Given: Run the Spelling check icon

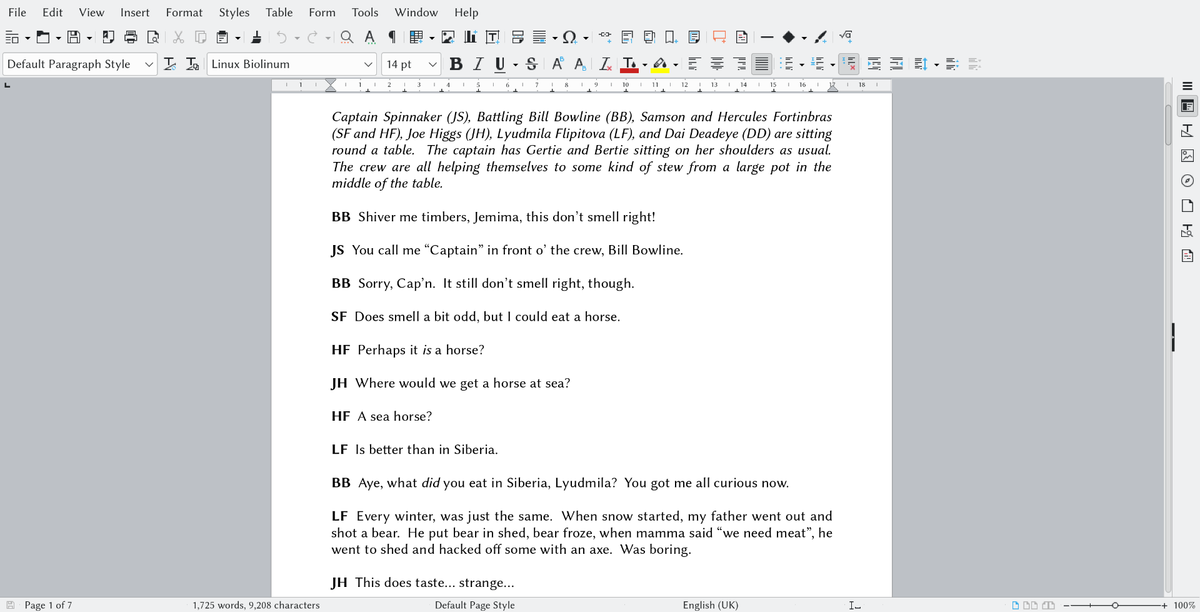Looking at the screenshot, I should (x=369, y=37).
